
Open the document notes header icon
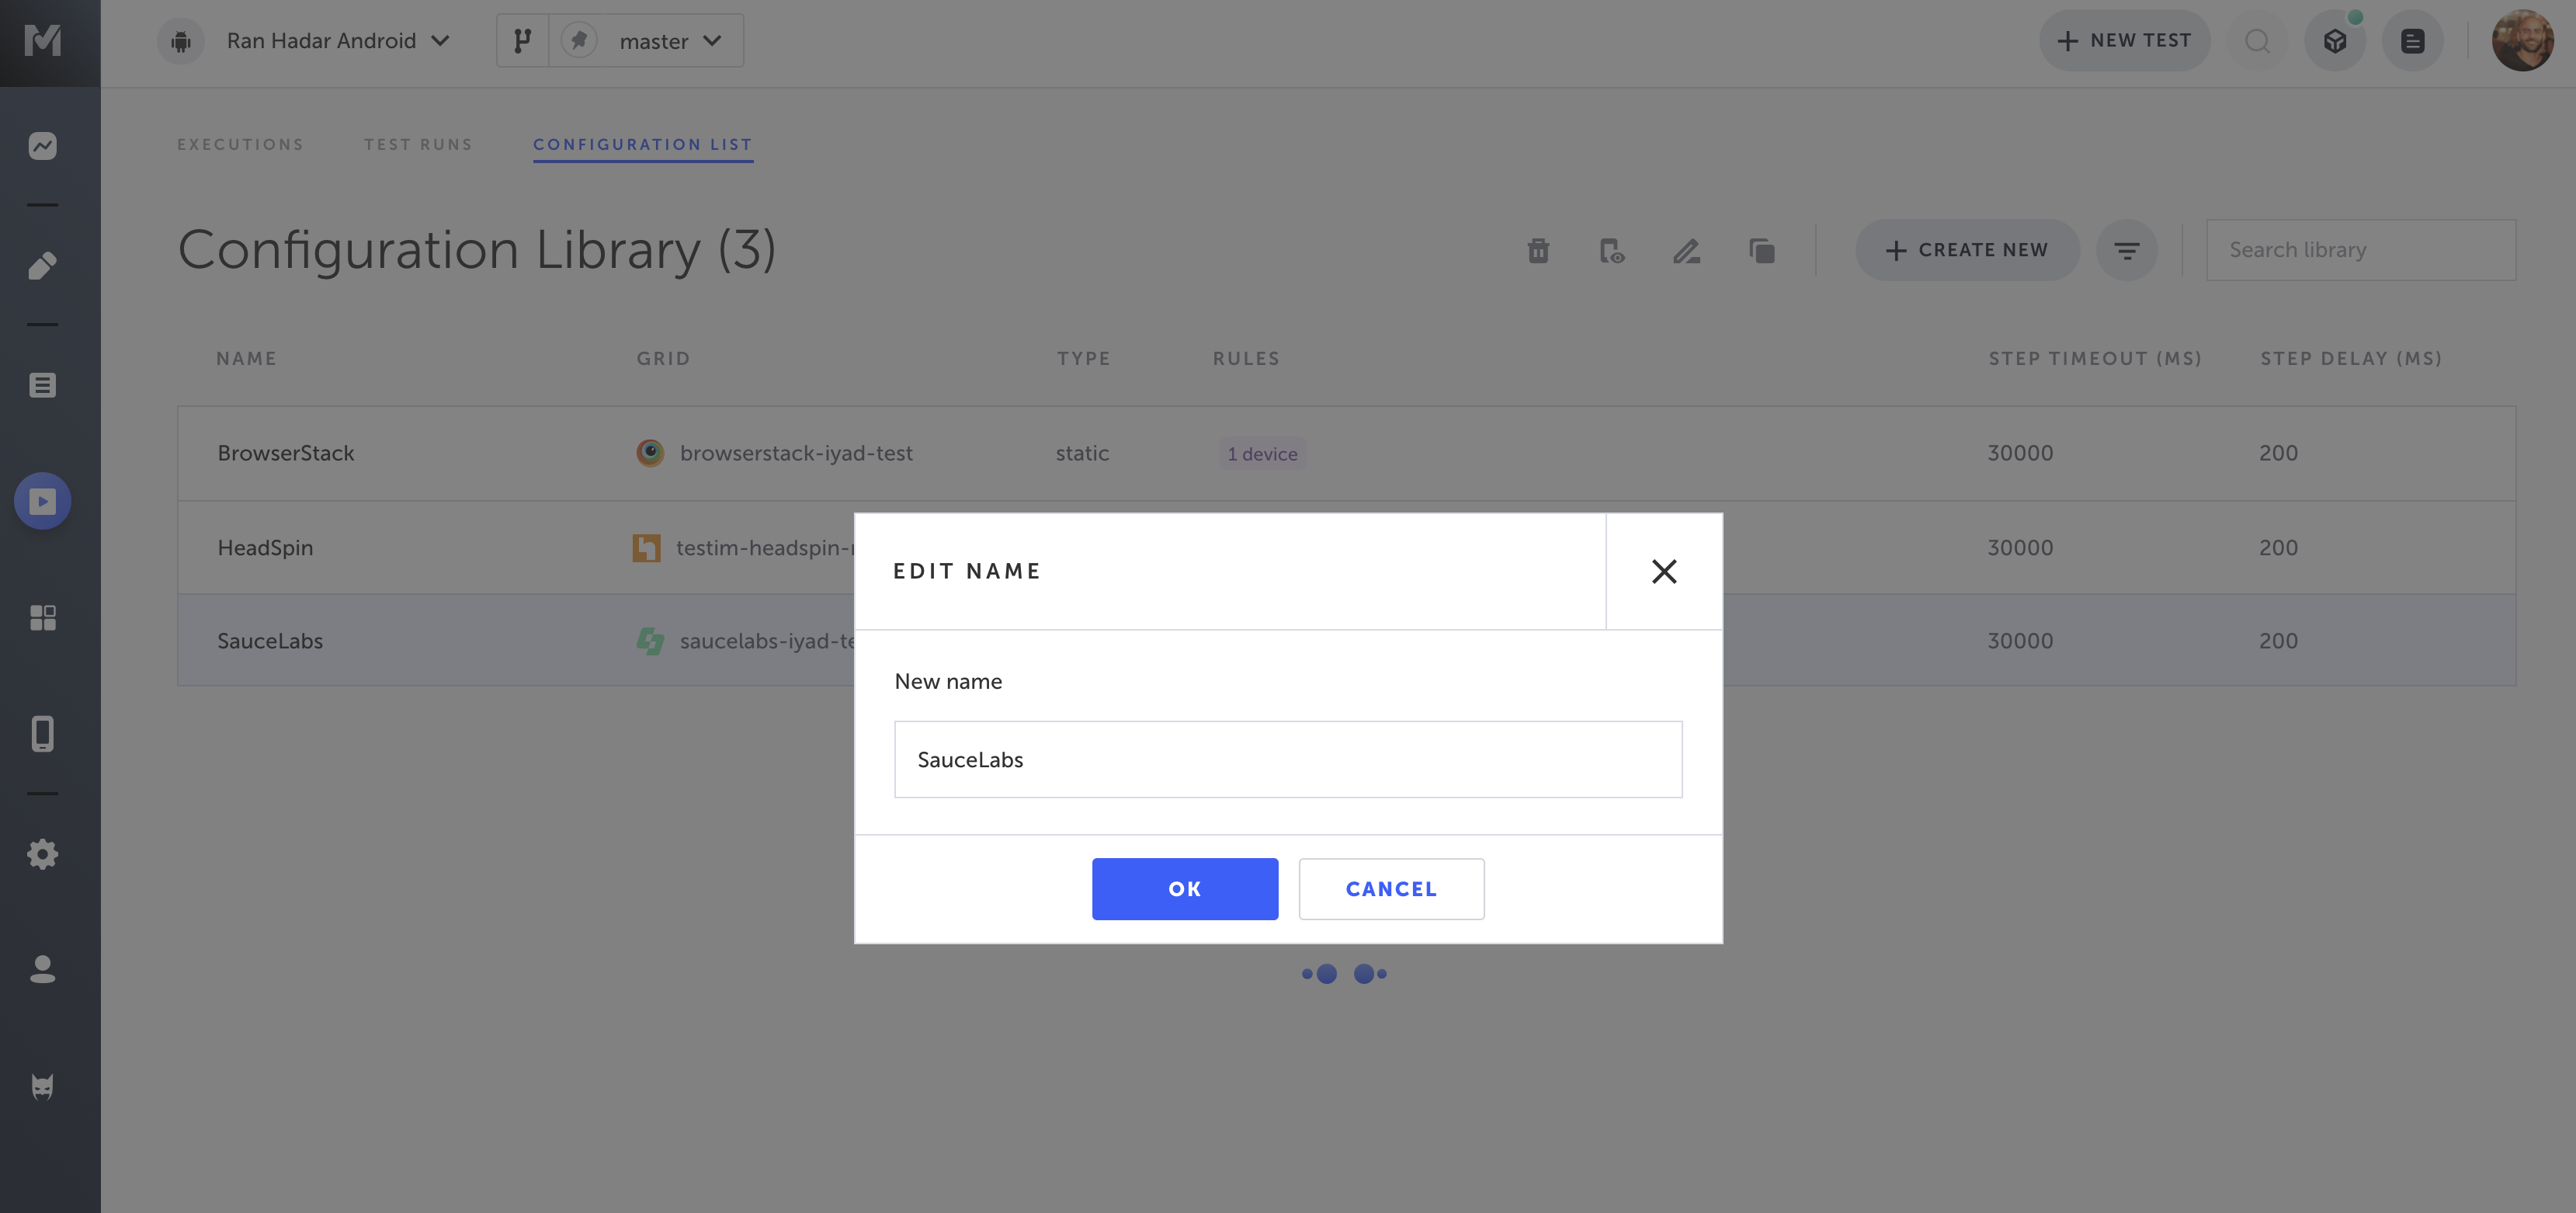coord(2412,41)
